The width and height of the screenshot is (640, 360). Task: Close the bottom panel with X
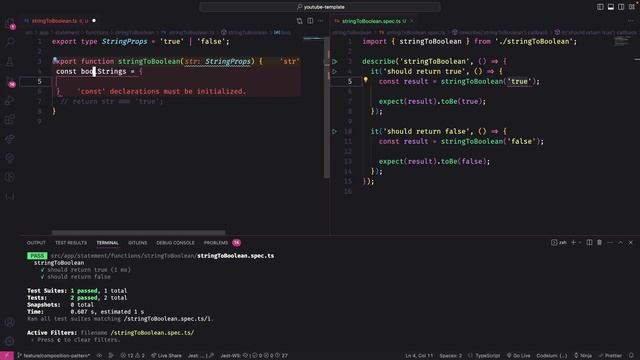(631, 242)
